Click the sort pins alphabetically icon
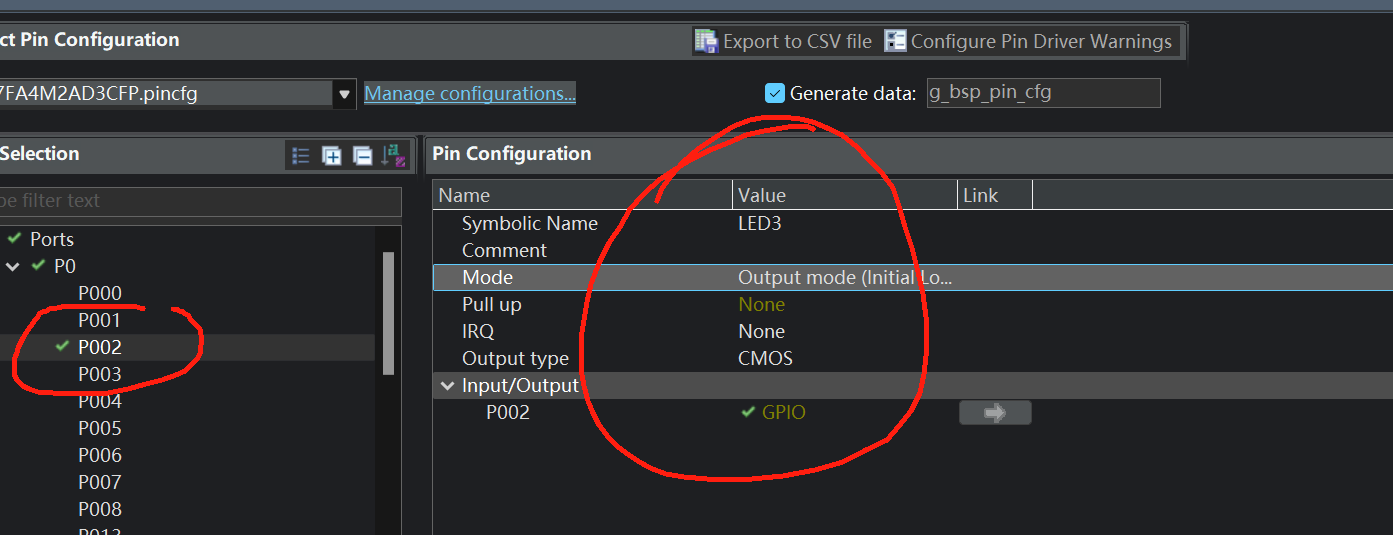 tap(394, 155)
